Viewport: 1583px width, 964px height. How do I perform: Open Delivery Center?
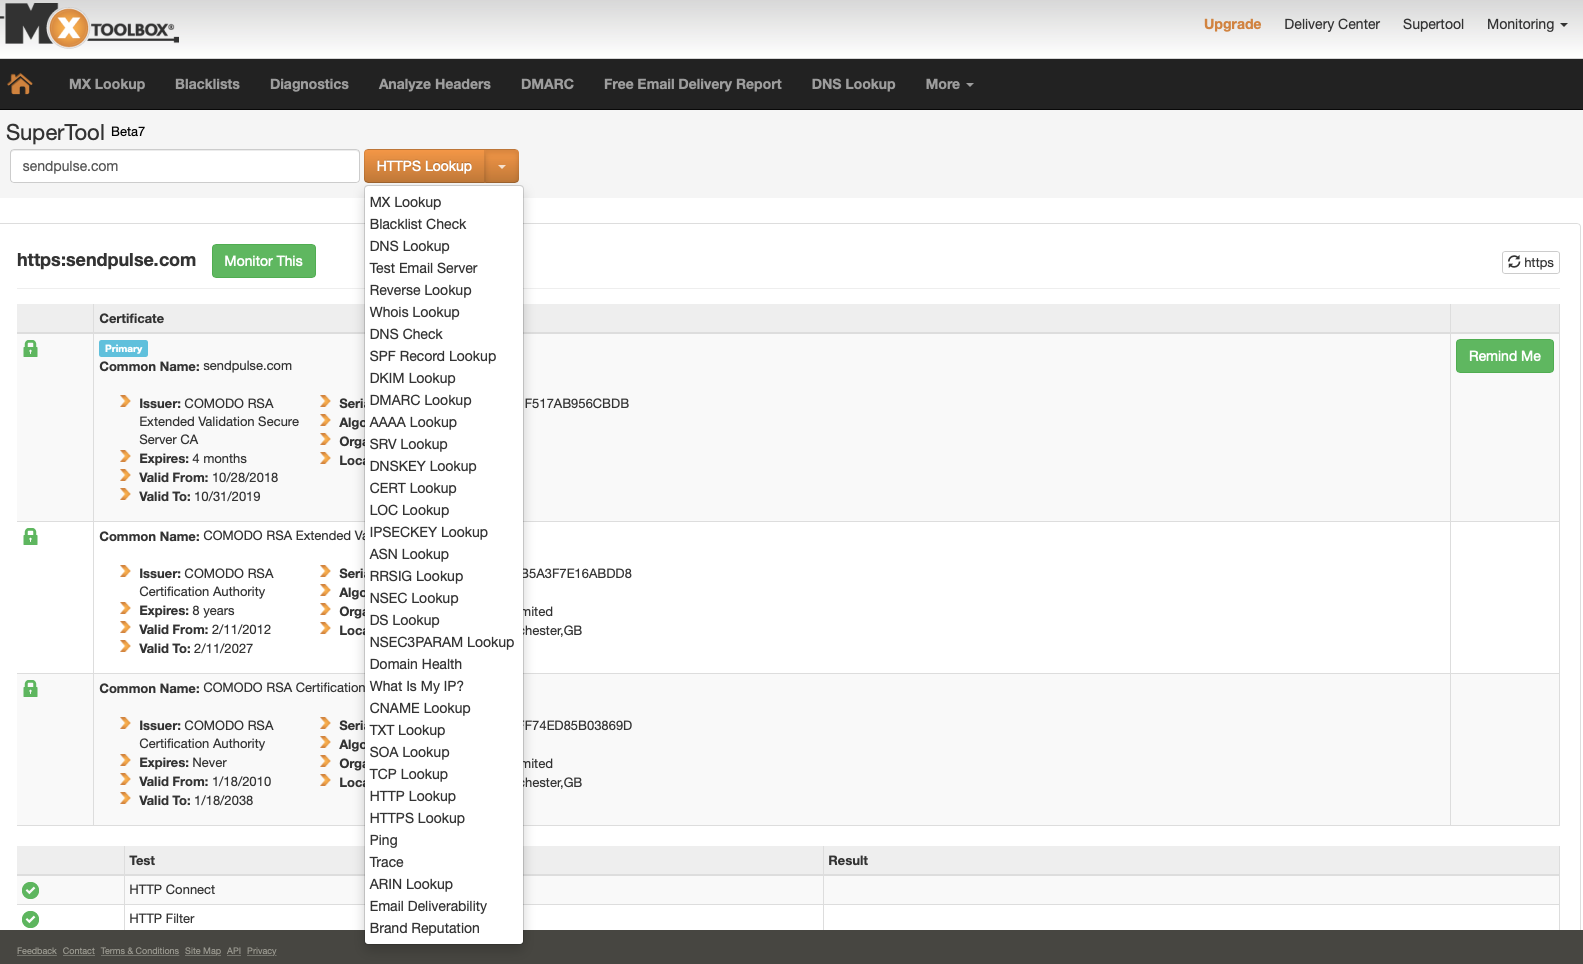[1332, 24]
